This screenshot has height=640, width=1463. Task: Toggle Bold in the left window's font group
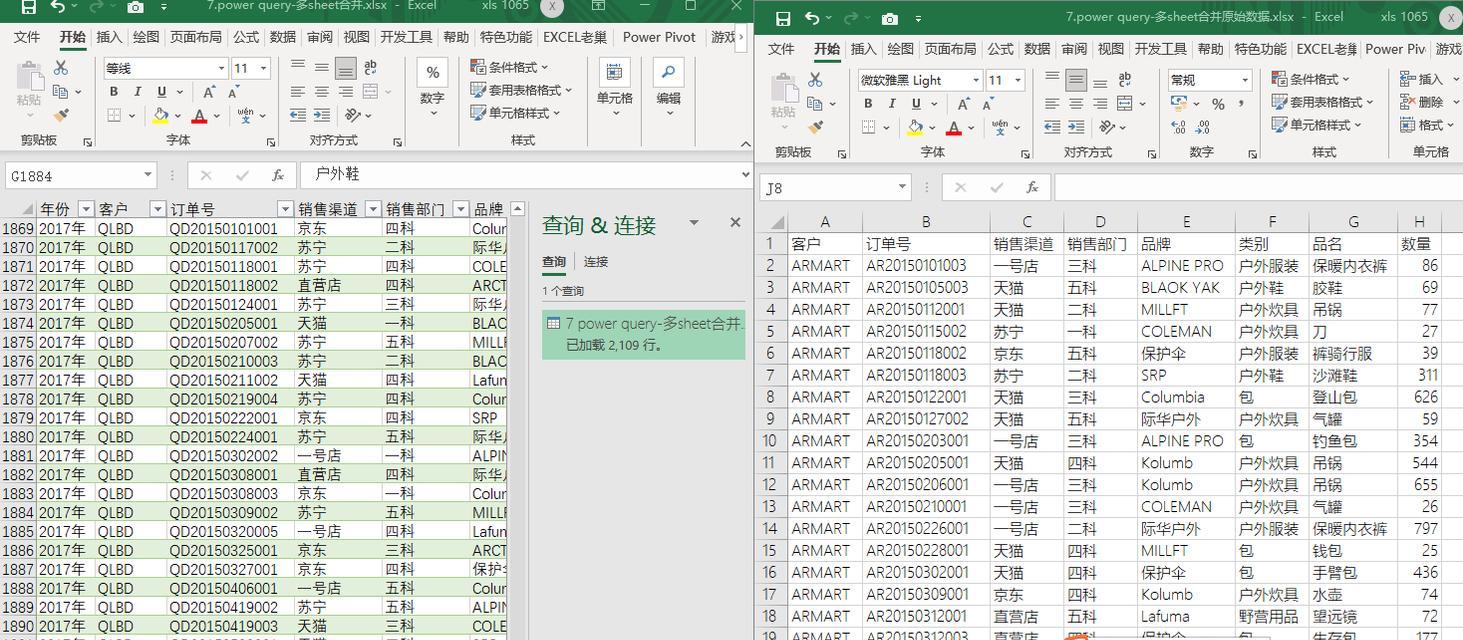coord(114,92)
